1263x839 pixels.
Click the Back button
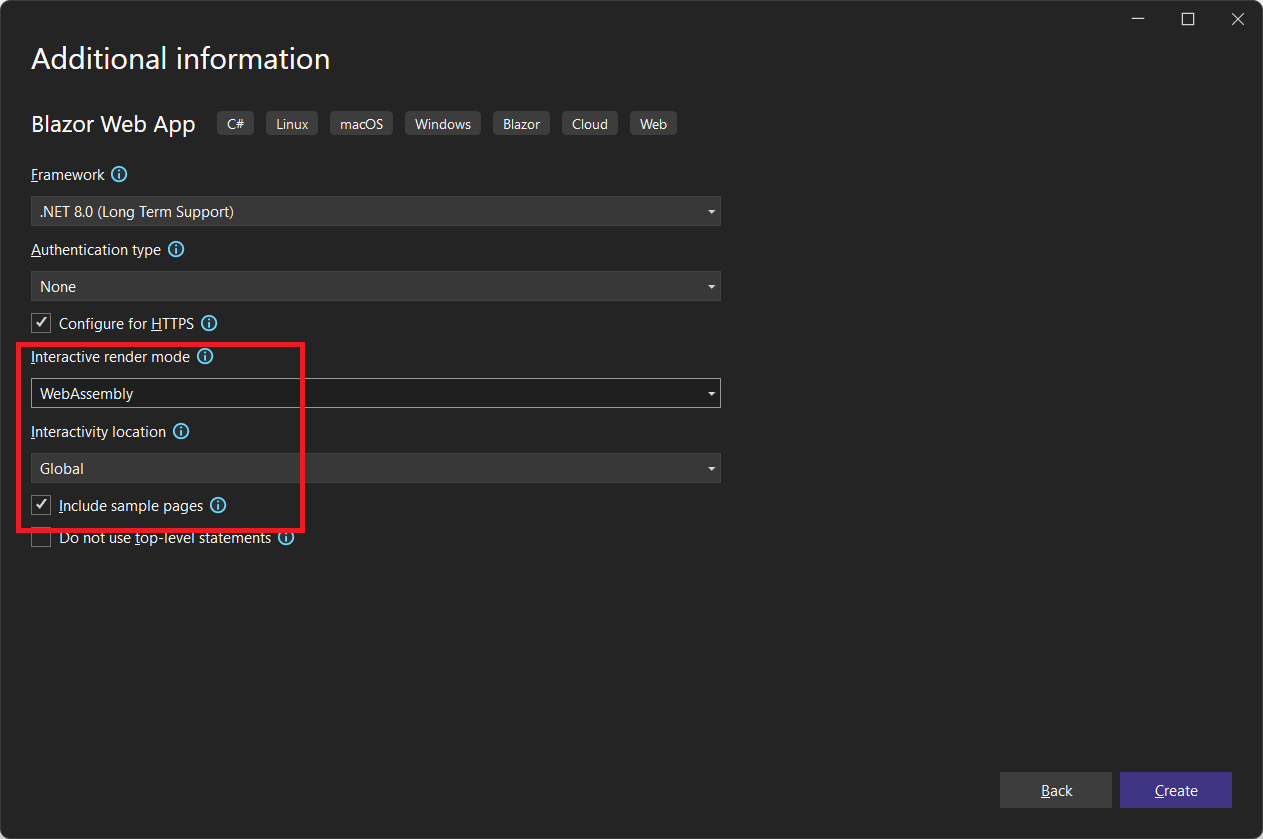[1056, 790]
